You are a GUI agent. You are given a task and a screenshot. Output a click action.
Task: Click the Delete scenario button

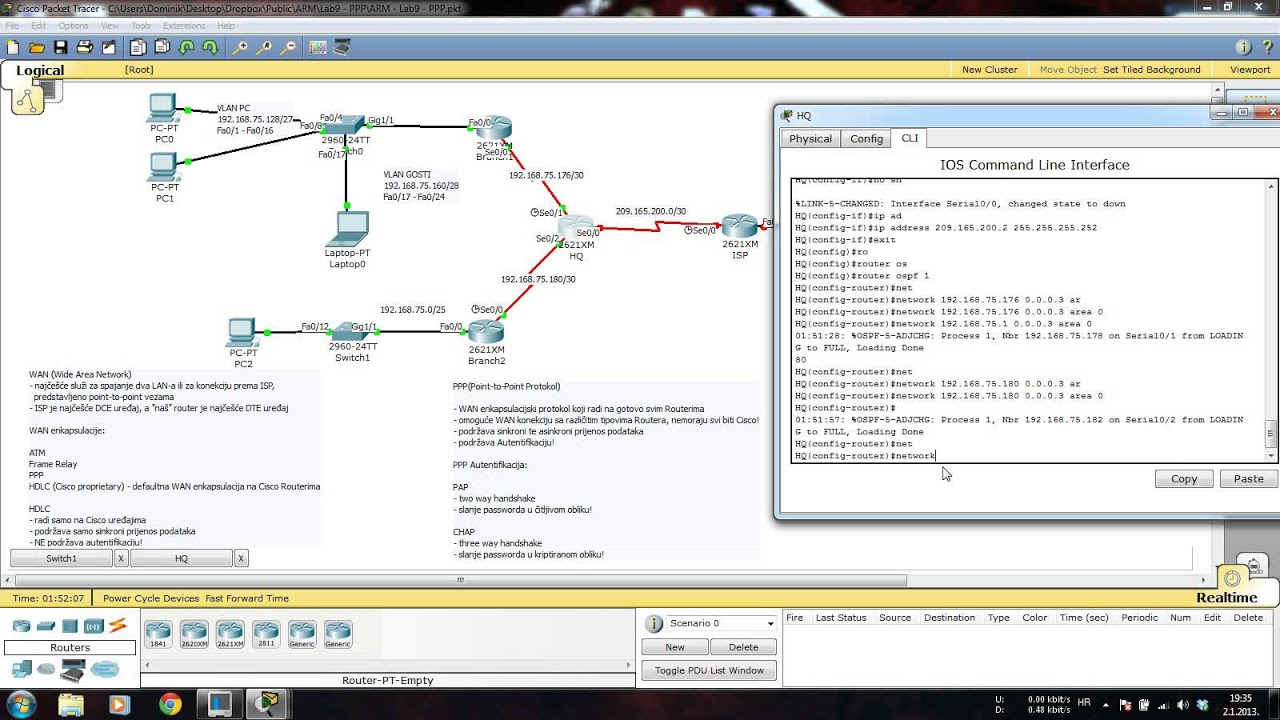coord(743,647)
